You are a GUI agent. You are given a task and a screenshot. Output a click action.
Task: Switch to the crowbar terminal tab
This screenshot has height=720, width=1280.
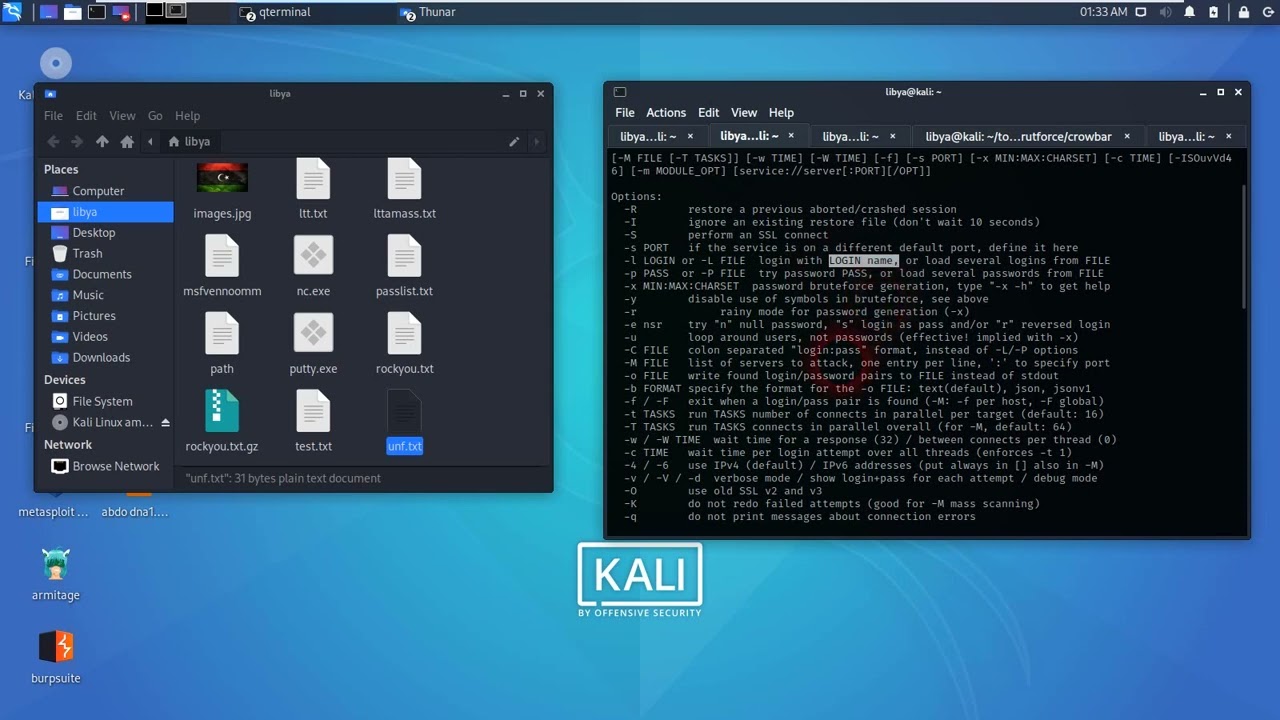point(1018,136)
